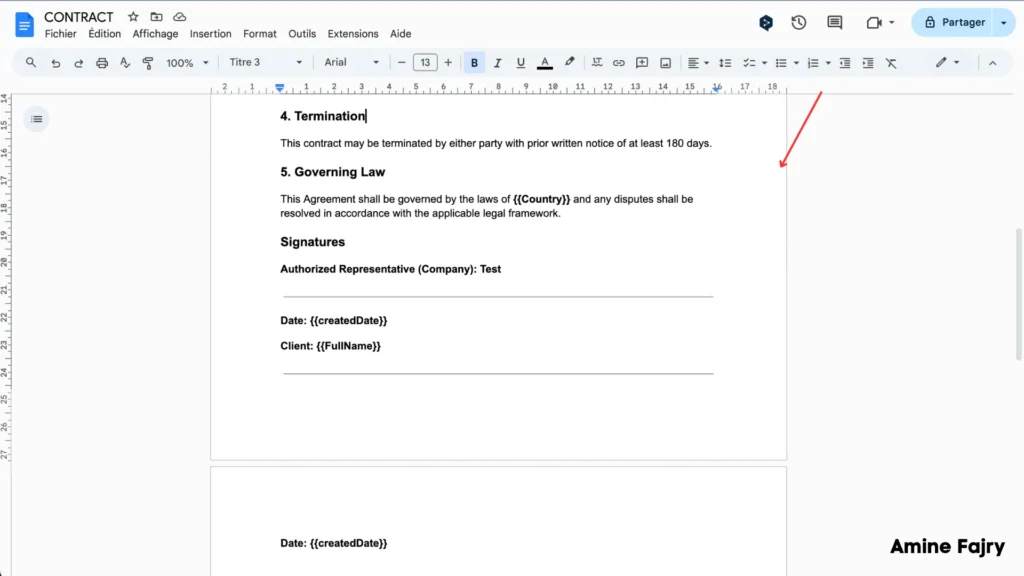Increase paragraph indent
This screenshot has height=576, width=1024.
click(x=868, y=63)
